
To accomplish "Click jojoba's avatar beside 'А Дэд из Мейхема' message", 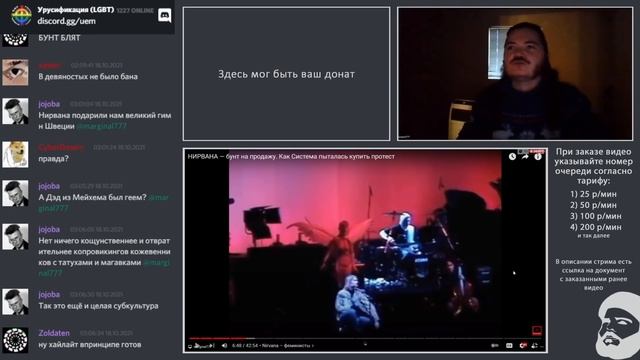I will point(15,193).
